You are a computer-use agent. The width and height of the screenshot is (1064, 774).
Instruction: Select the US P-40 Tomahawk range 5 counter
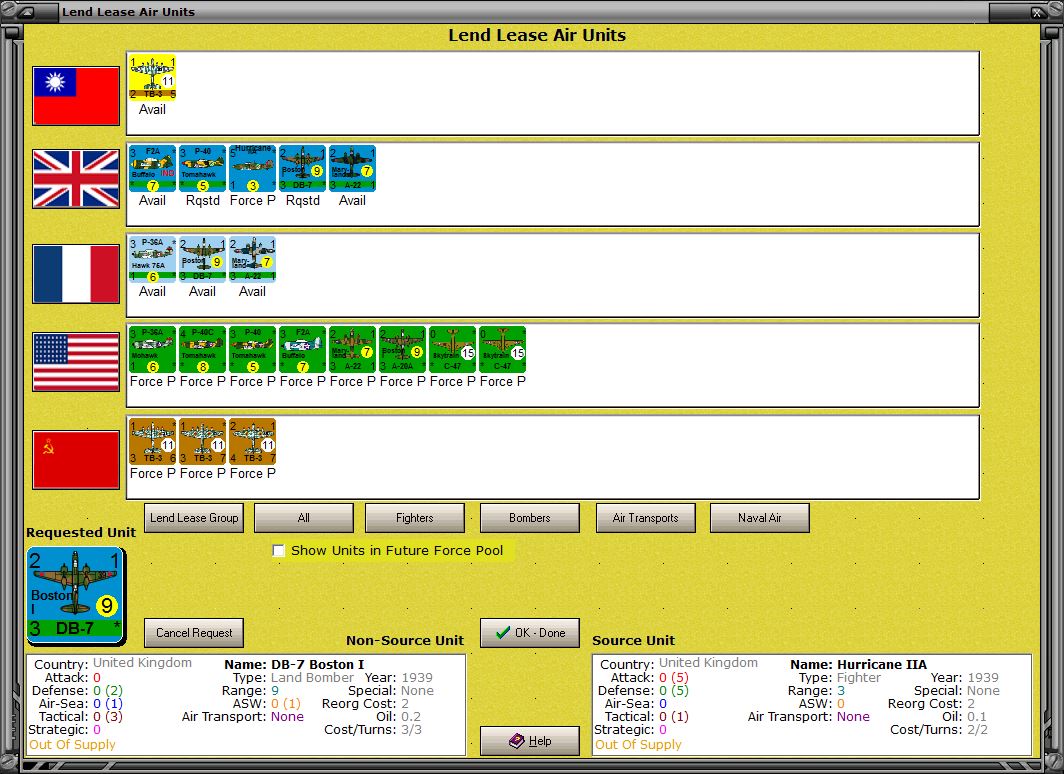pos(252,349)
